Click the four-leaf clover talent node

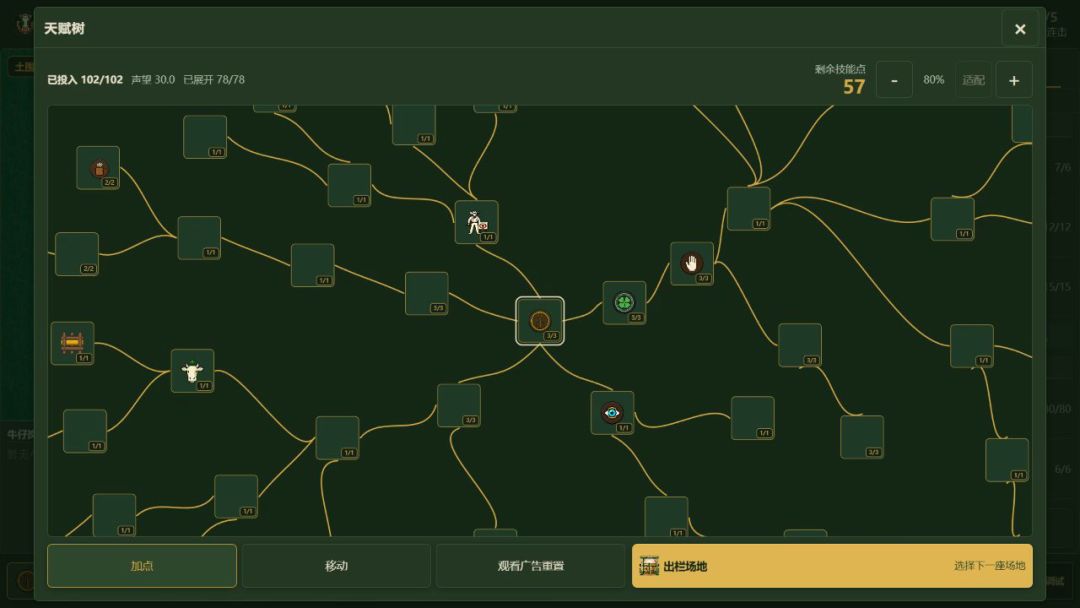(x=624, y=302)
